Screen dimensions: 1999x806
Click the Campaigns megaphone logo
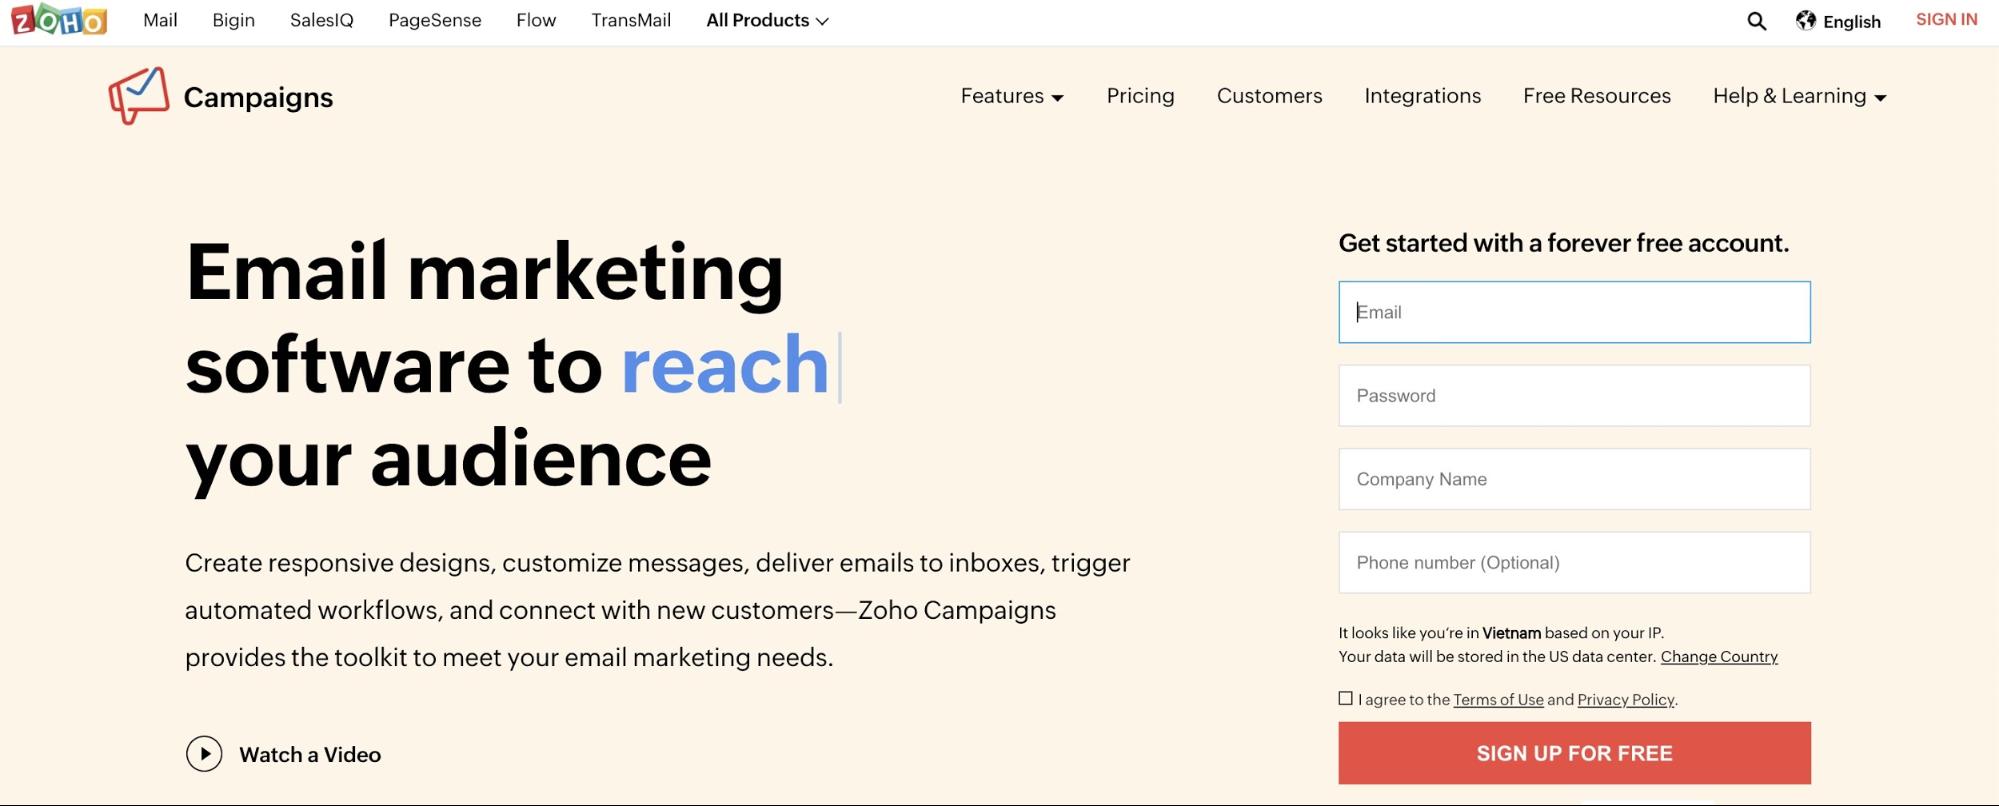click(138, 96)
